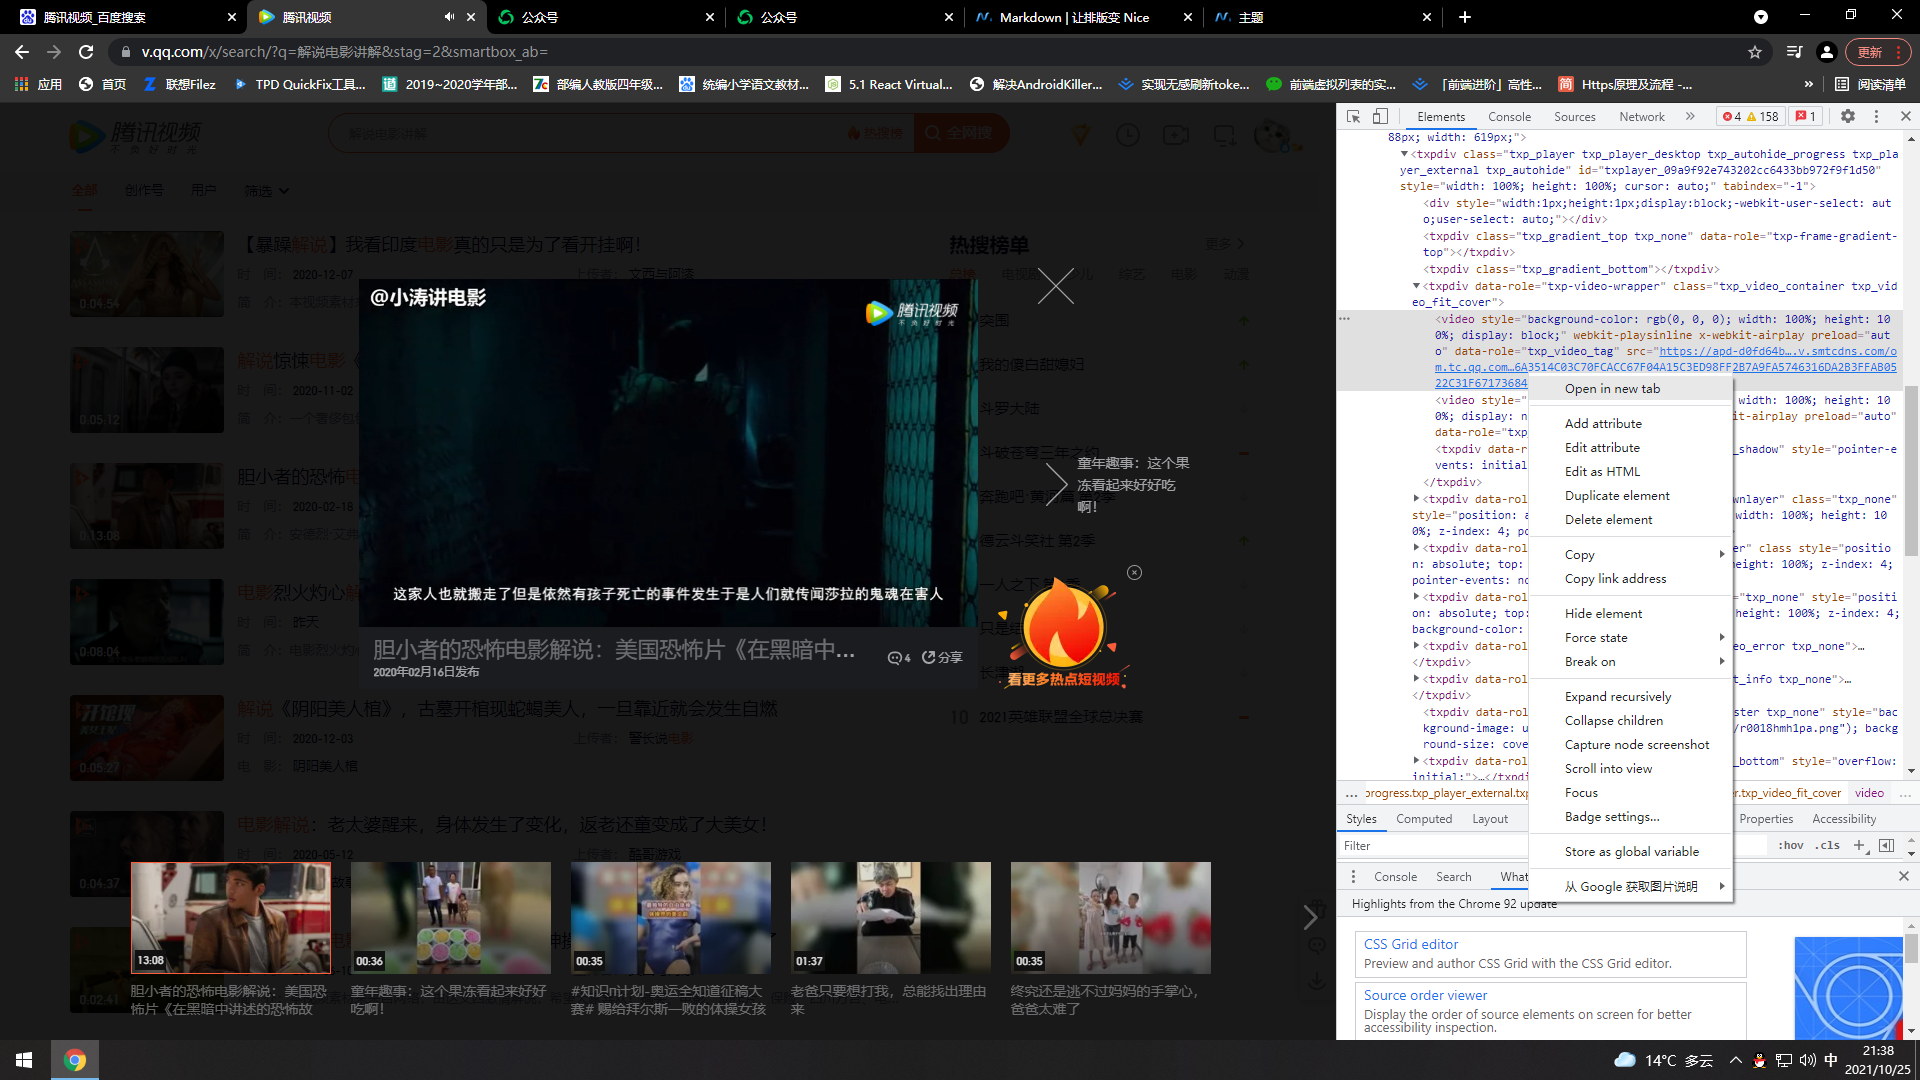This screenshot has width=1920, height=1080.
Task: Expand the Break on submenu
Action: 1631,662
